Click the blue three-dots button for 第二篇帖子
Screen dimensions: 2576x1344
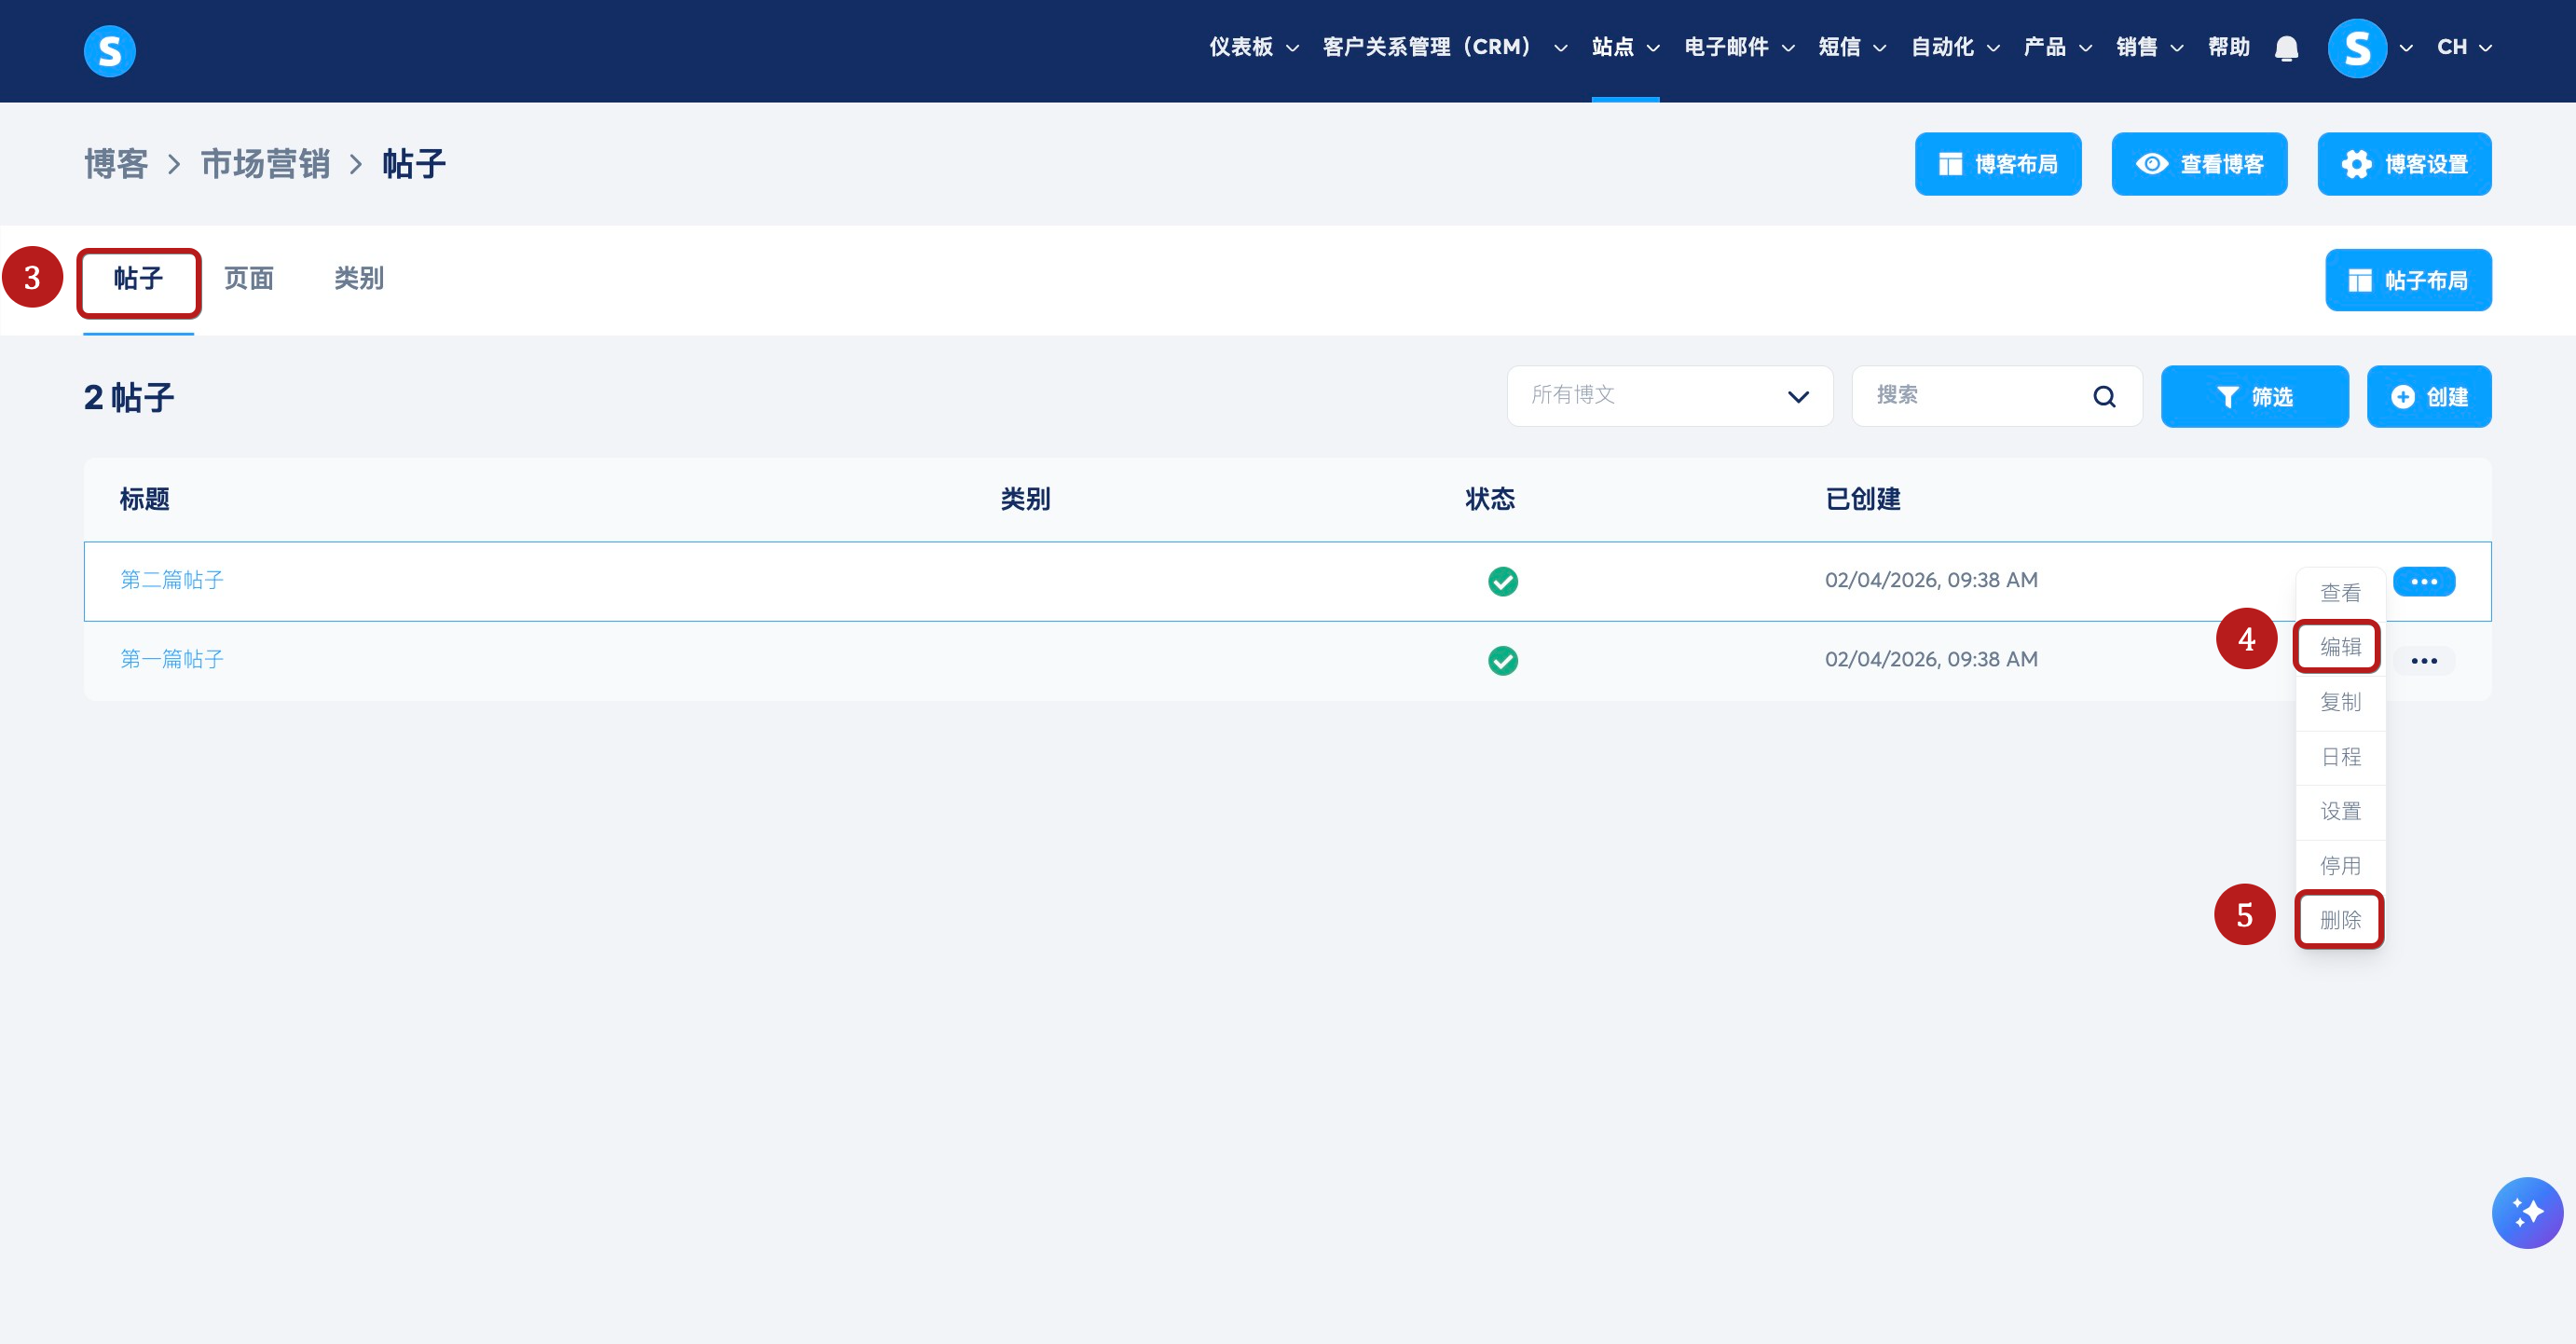(x=2423, y=581)
